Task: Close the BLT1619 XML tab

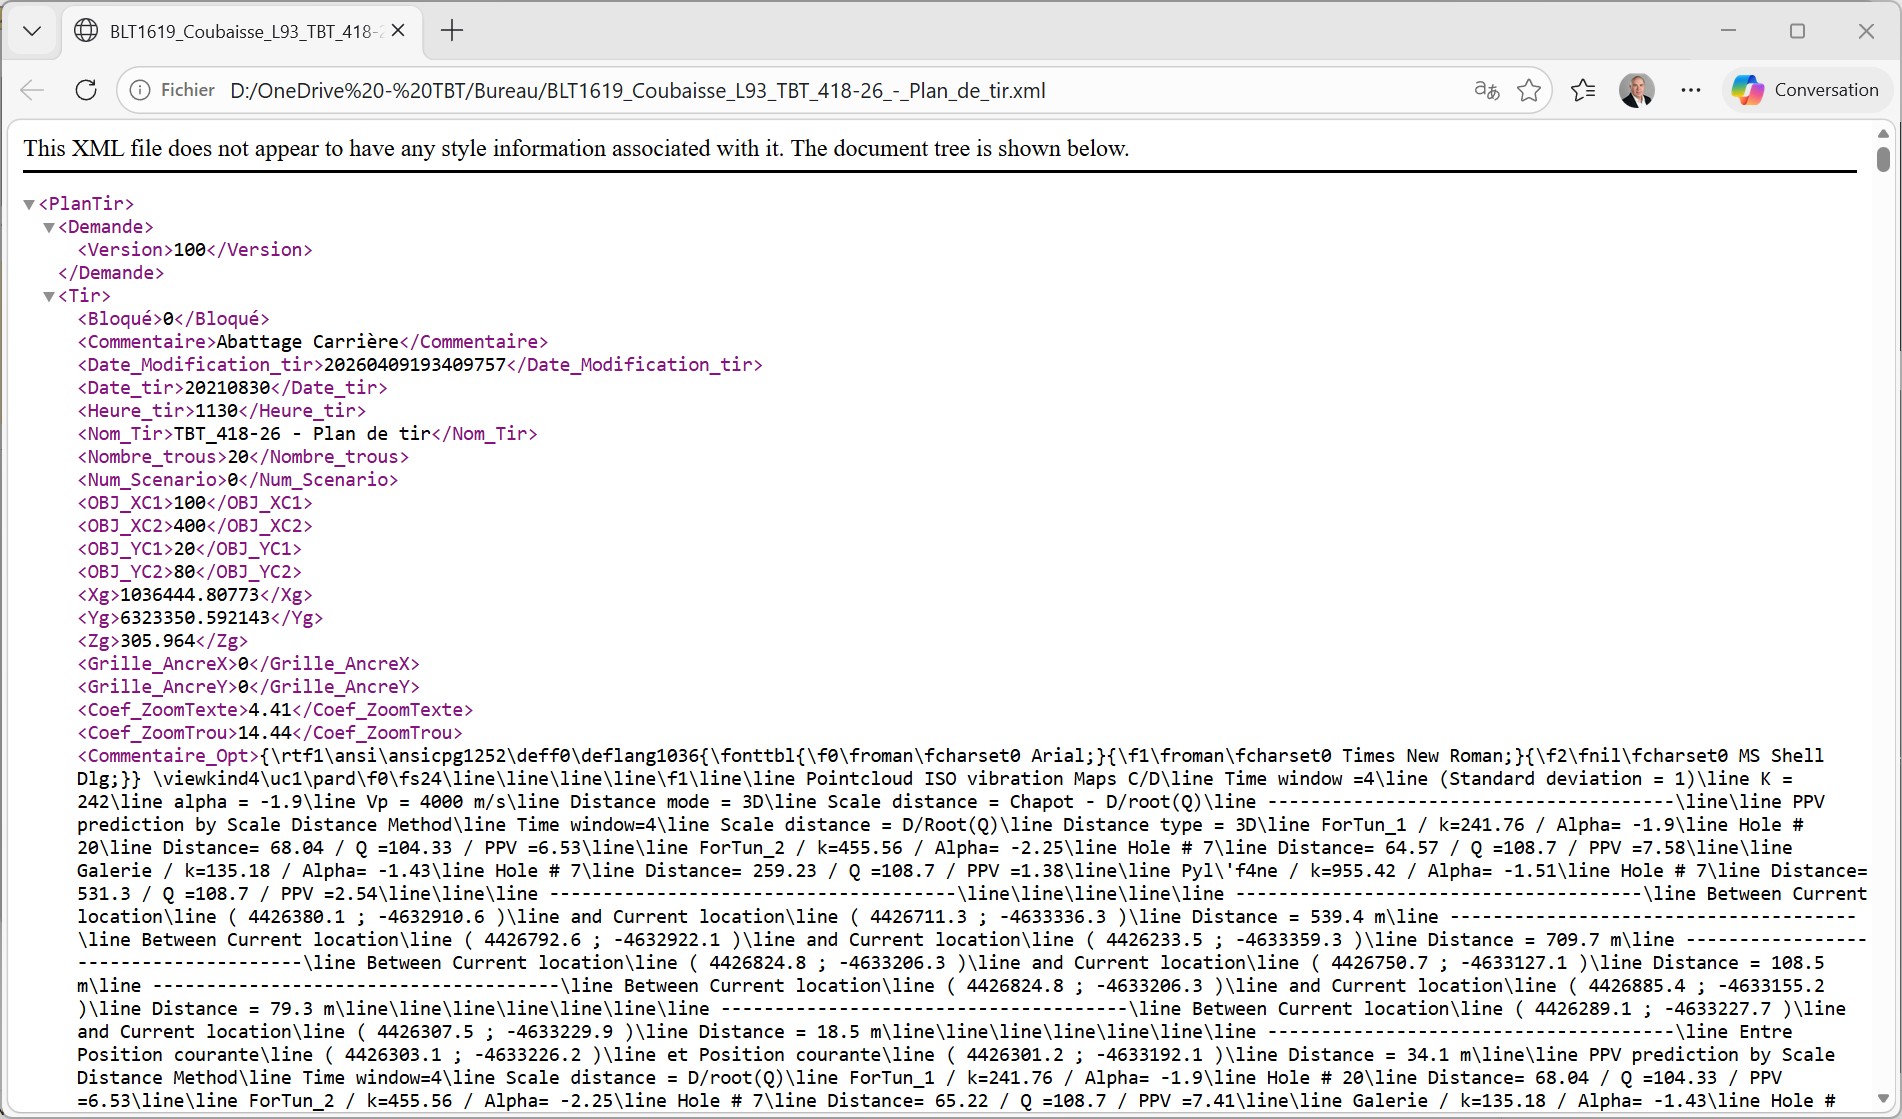Action: (398, 31)
